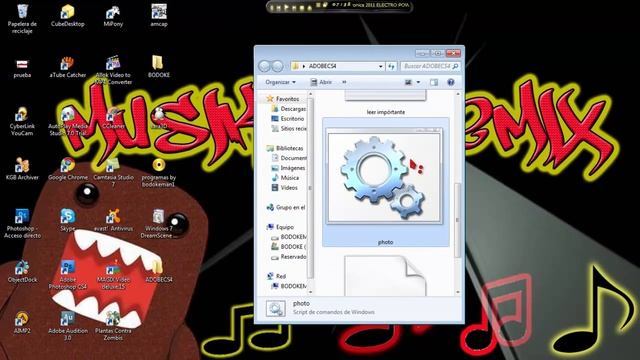Launch the AIMP2 desktop shortcut
The width and height of the screenshot is (640, 360).
[x=22, y=322]
